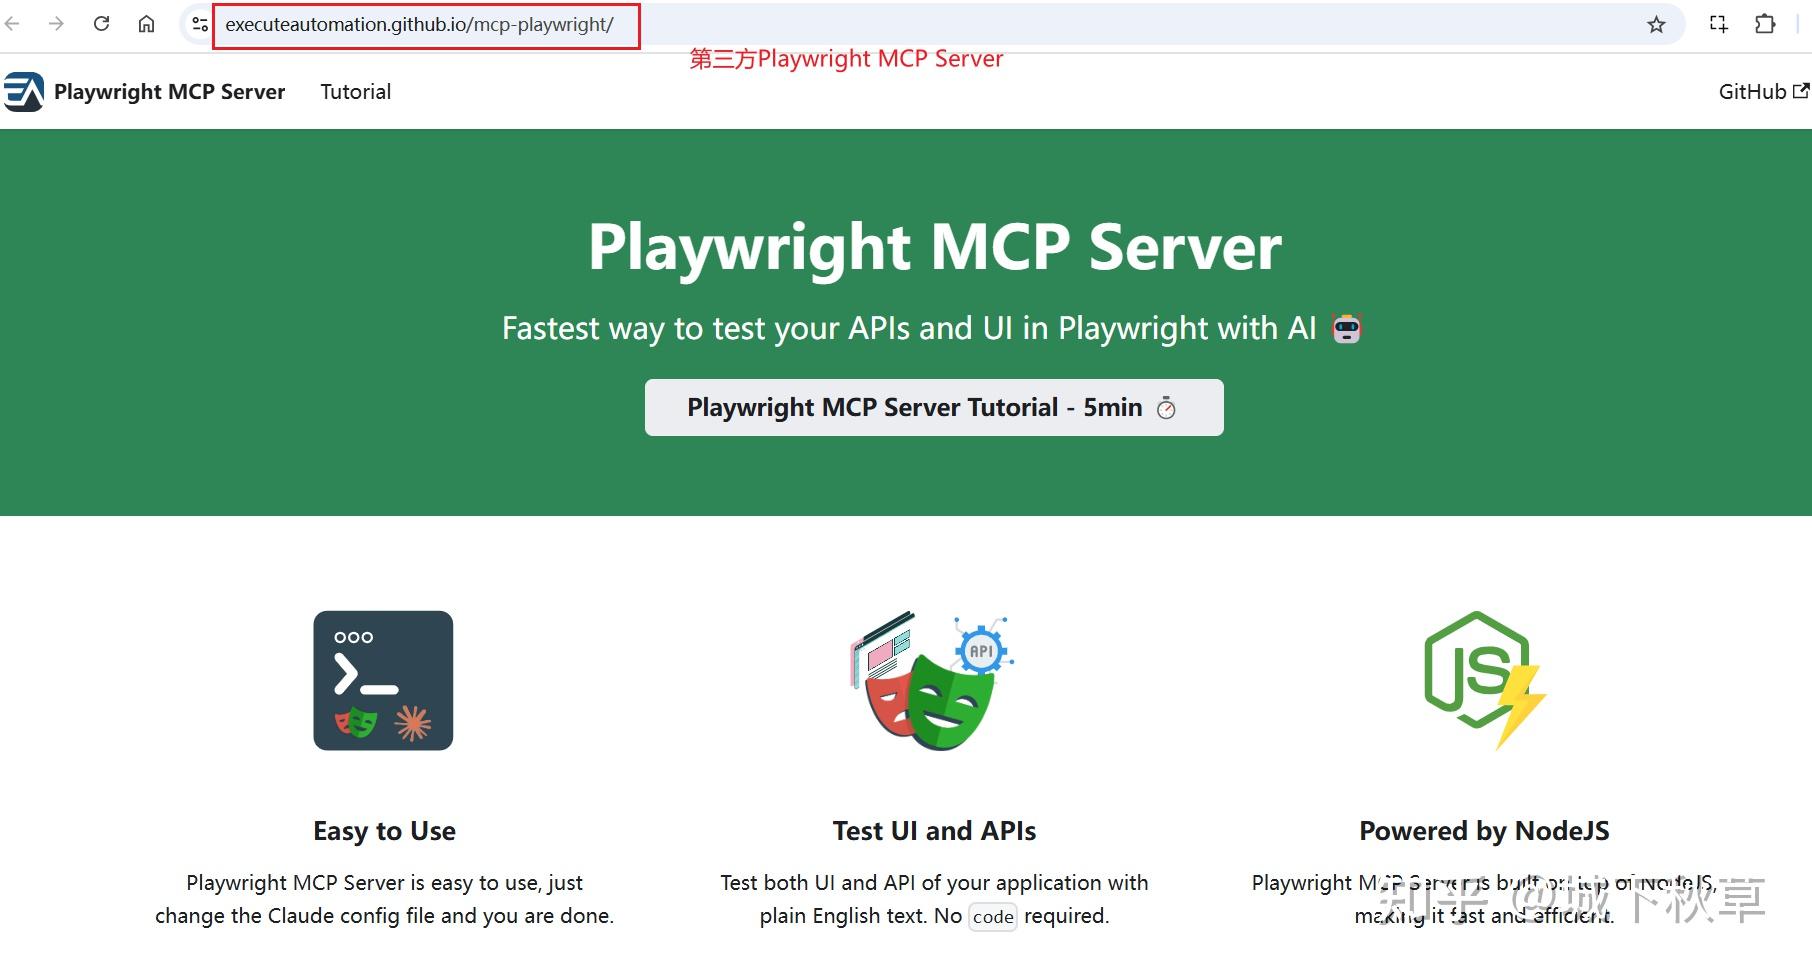This screenshot has height=972, width=1812.
Task: Open the browser extensions icon
Action: click(x=1765, y=24)
